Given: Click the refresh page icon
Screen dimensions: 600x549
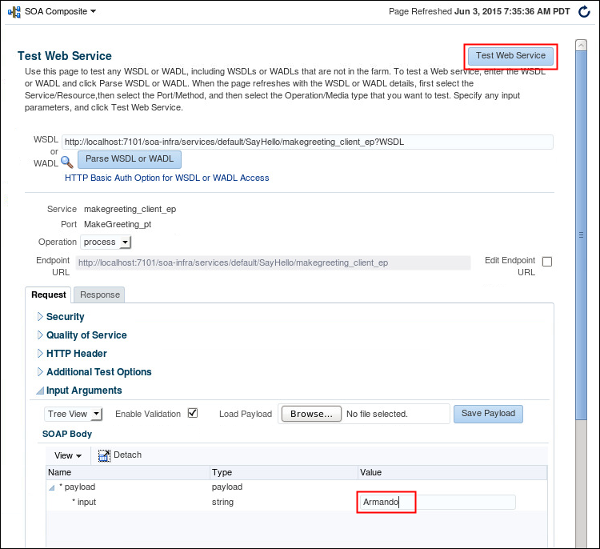Looking at the screenshot, I should pos(584,11).
